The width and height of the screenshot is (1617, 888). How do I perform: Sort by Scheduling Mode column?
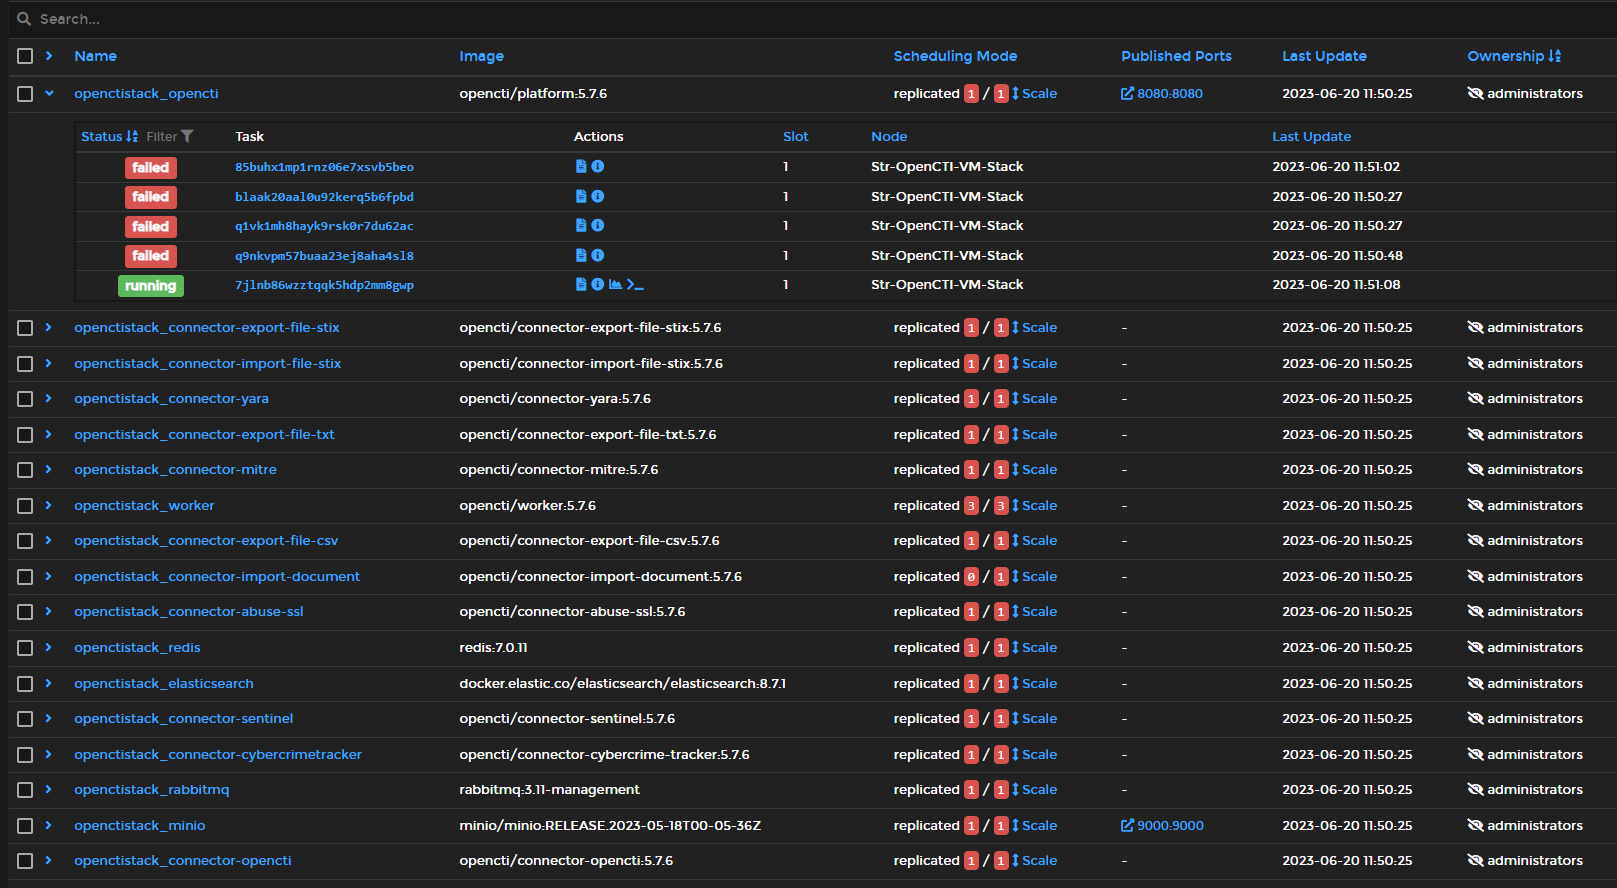(955, 56)
